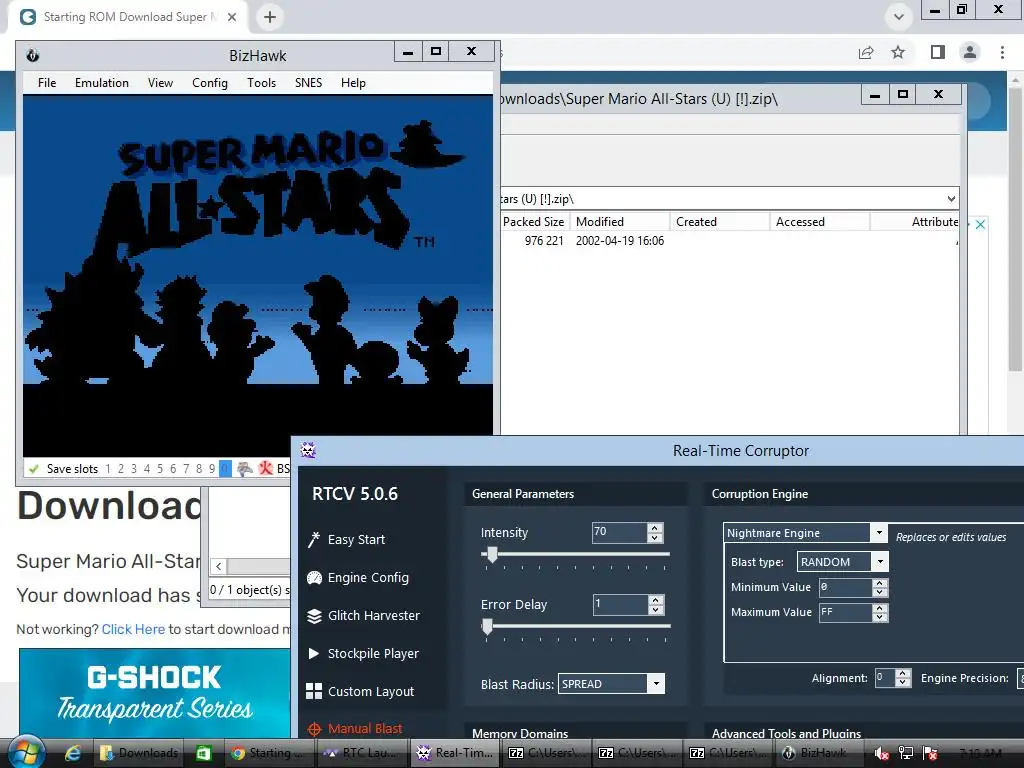Open the Chrome profile avatar icon
Screen dimensions: 1024x768
coord(970,52)
